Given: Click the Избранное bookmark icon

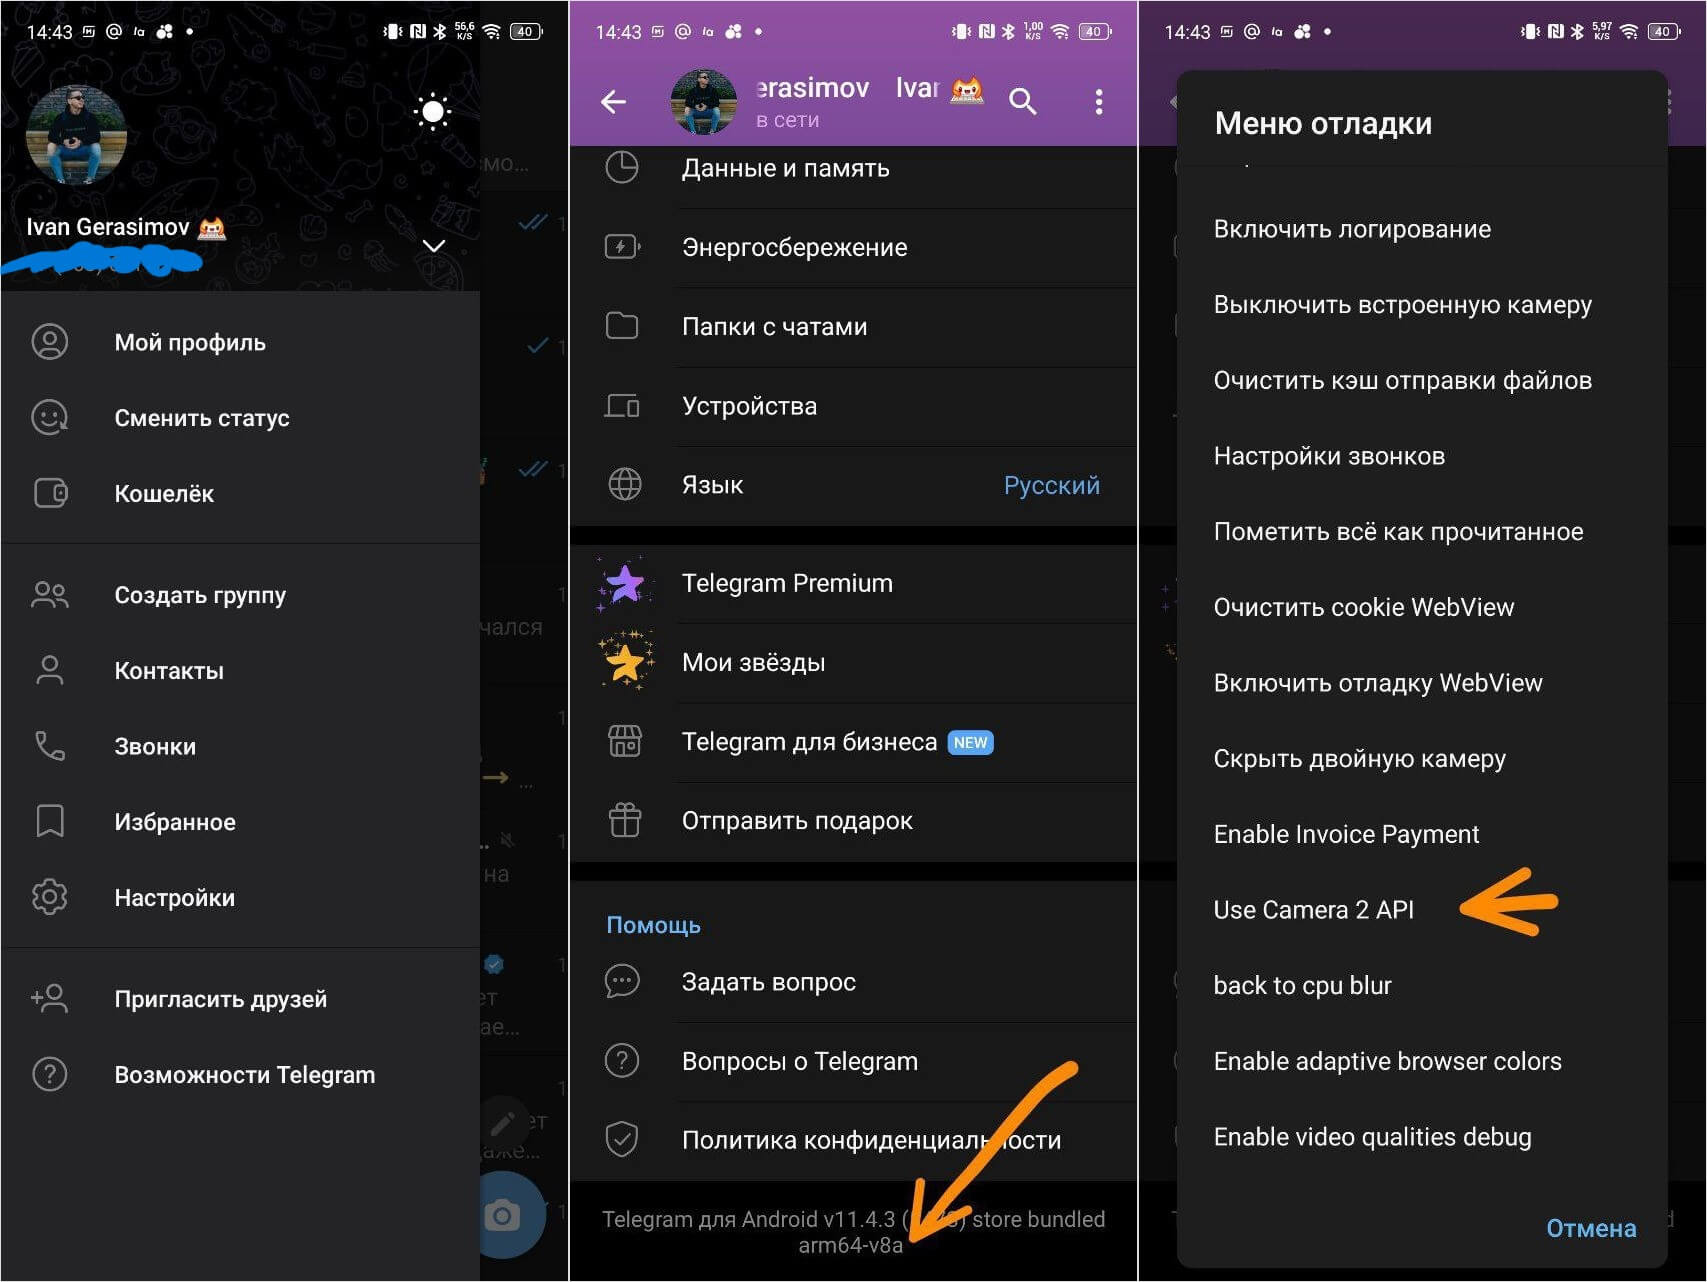Looking at the screenshot, I should [x=50, y=821].
